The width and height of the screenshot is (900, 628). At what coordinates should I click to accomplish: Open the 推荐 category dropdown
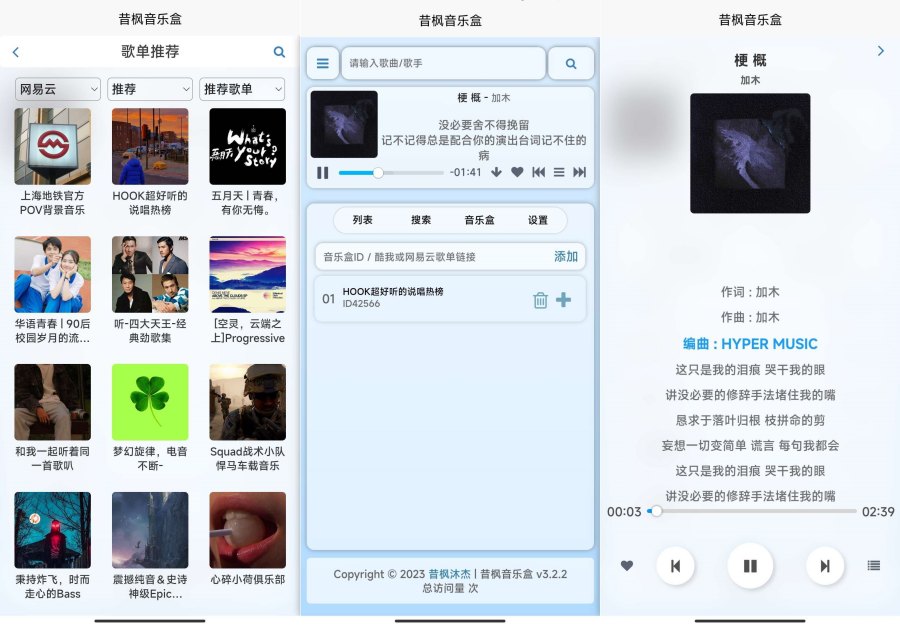point(149,89)
